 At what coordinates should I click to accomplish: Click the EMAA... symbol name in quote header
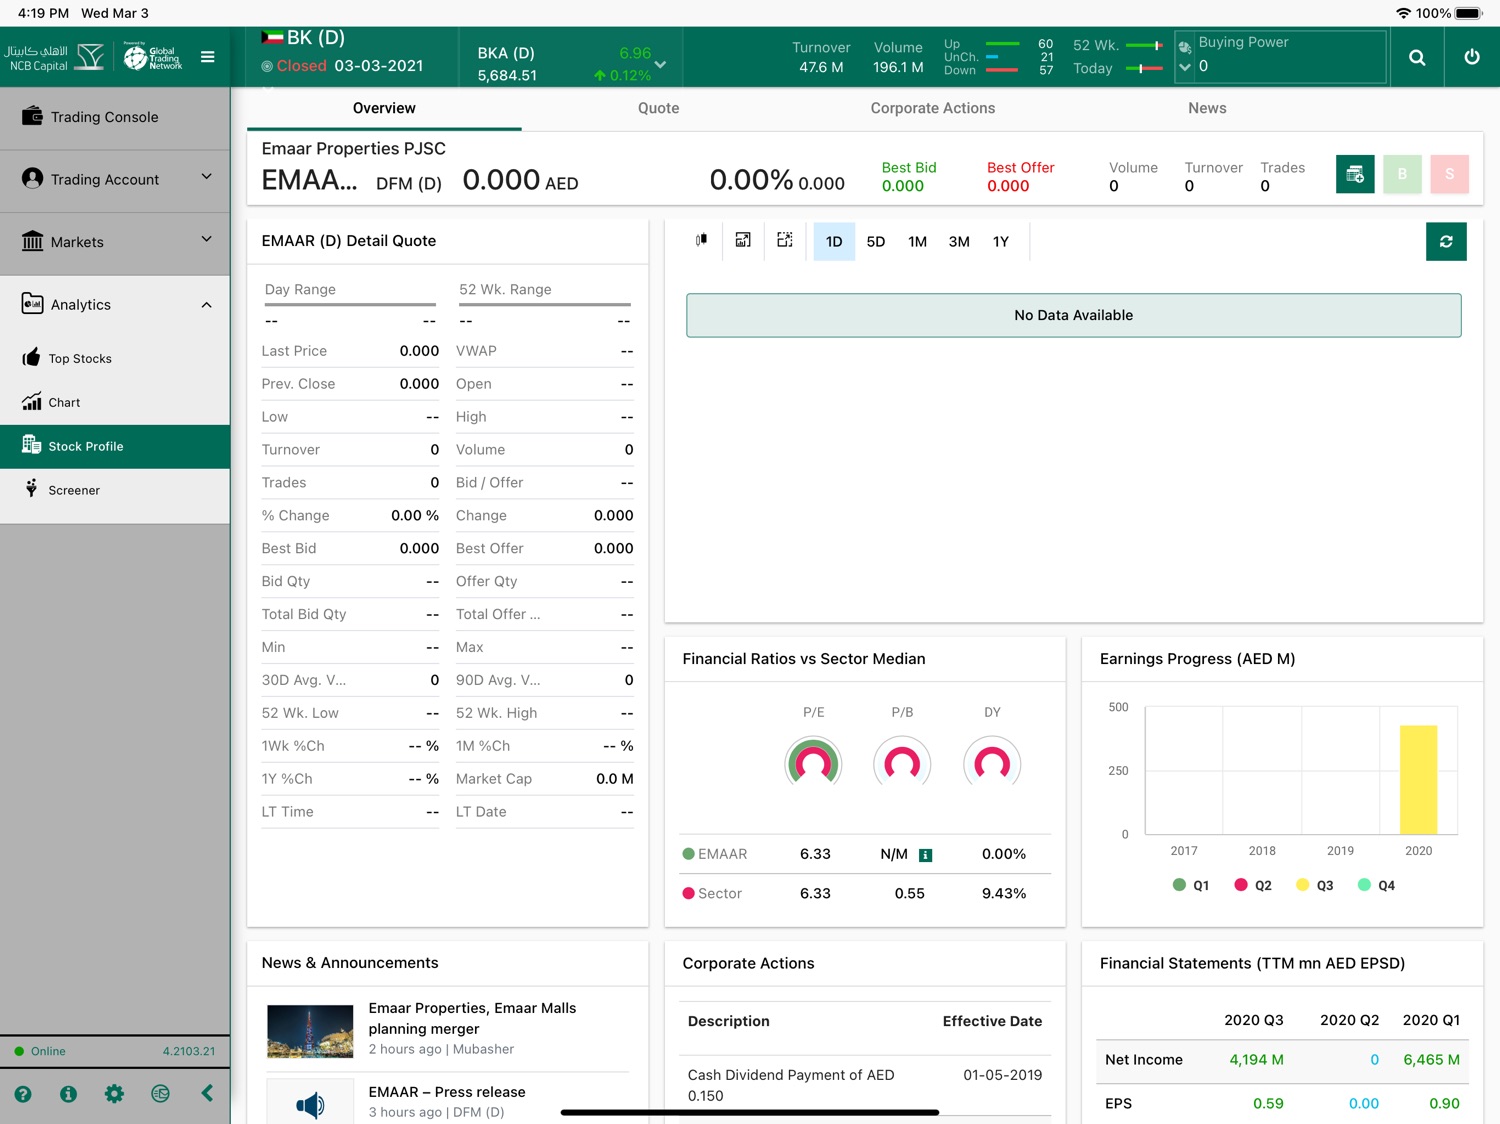(309, 181)
